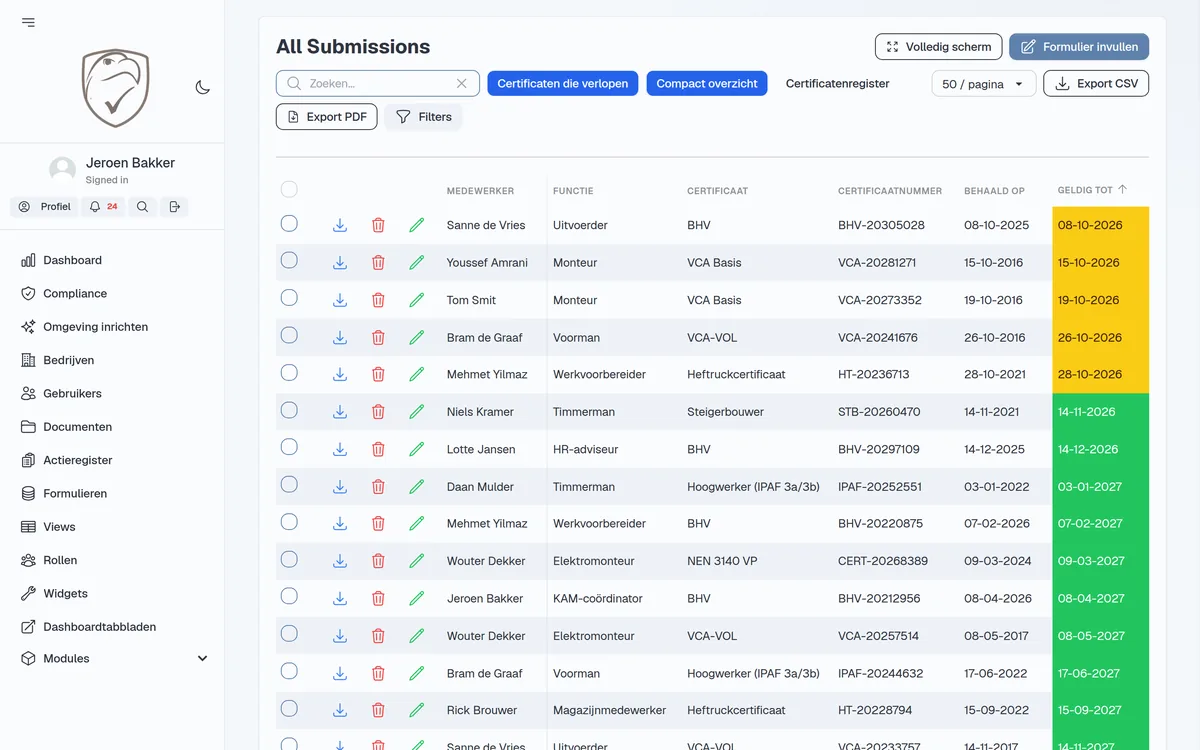Open the Filters panel
1200x750 pixels.
[x=423, y=117]
